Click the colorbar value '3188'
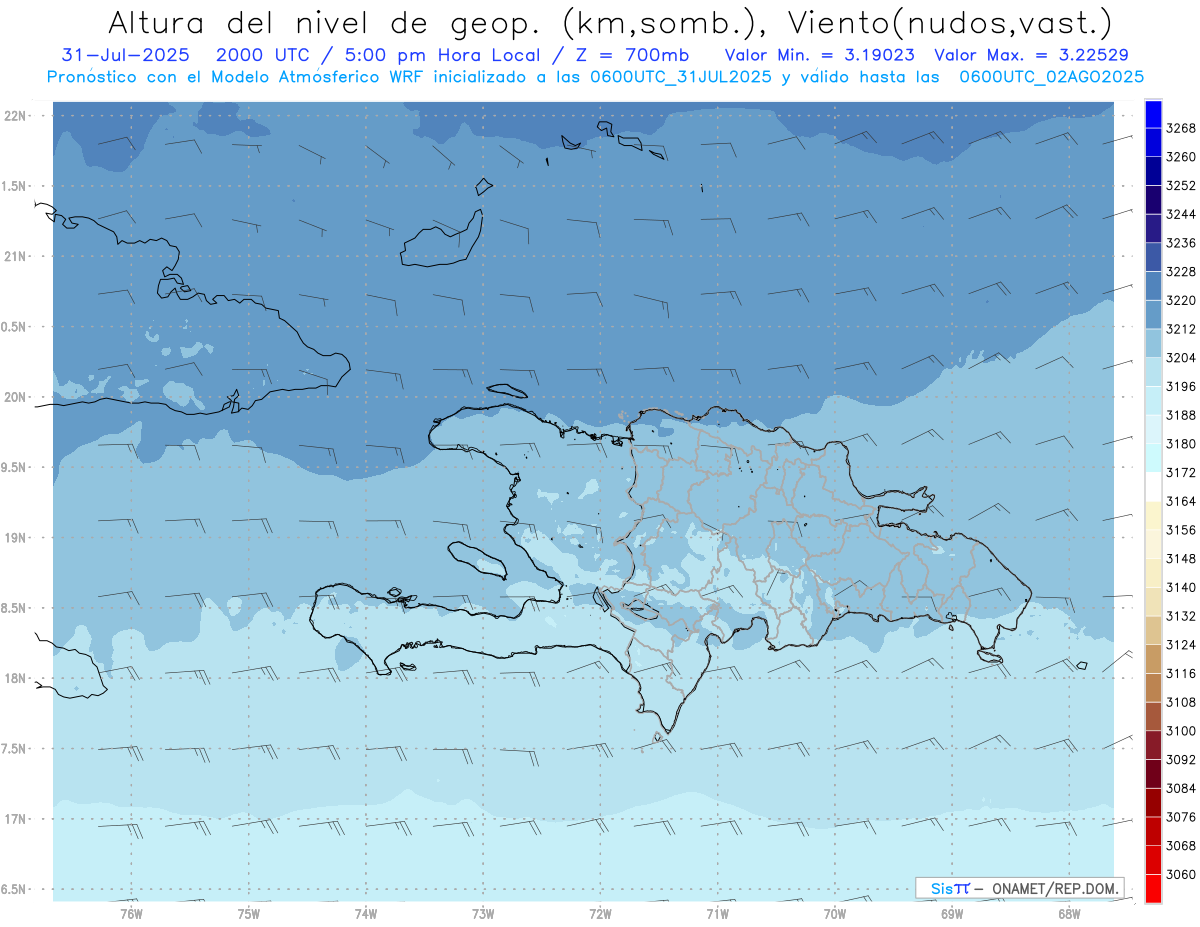The height and width of the screenshot is (927, 1200). click(1181, 415)
